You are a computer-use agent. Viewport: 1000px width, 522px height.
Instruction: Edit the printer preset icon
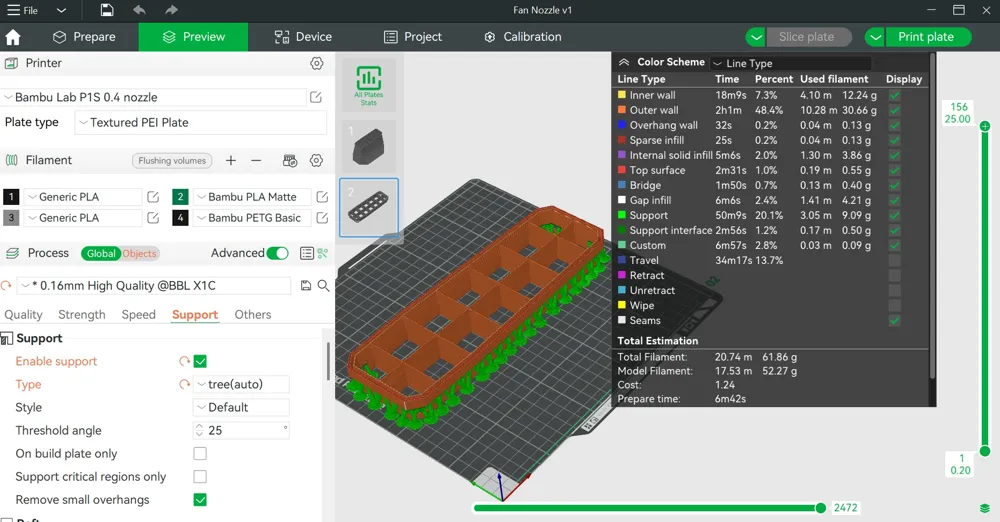pos(316,97)
